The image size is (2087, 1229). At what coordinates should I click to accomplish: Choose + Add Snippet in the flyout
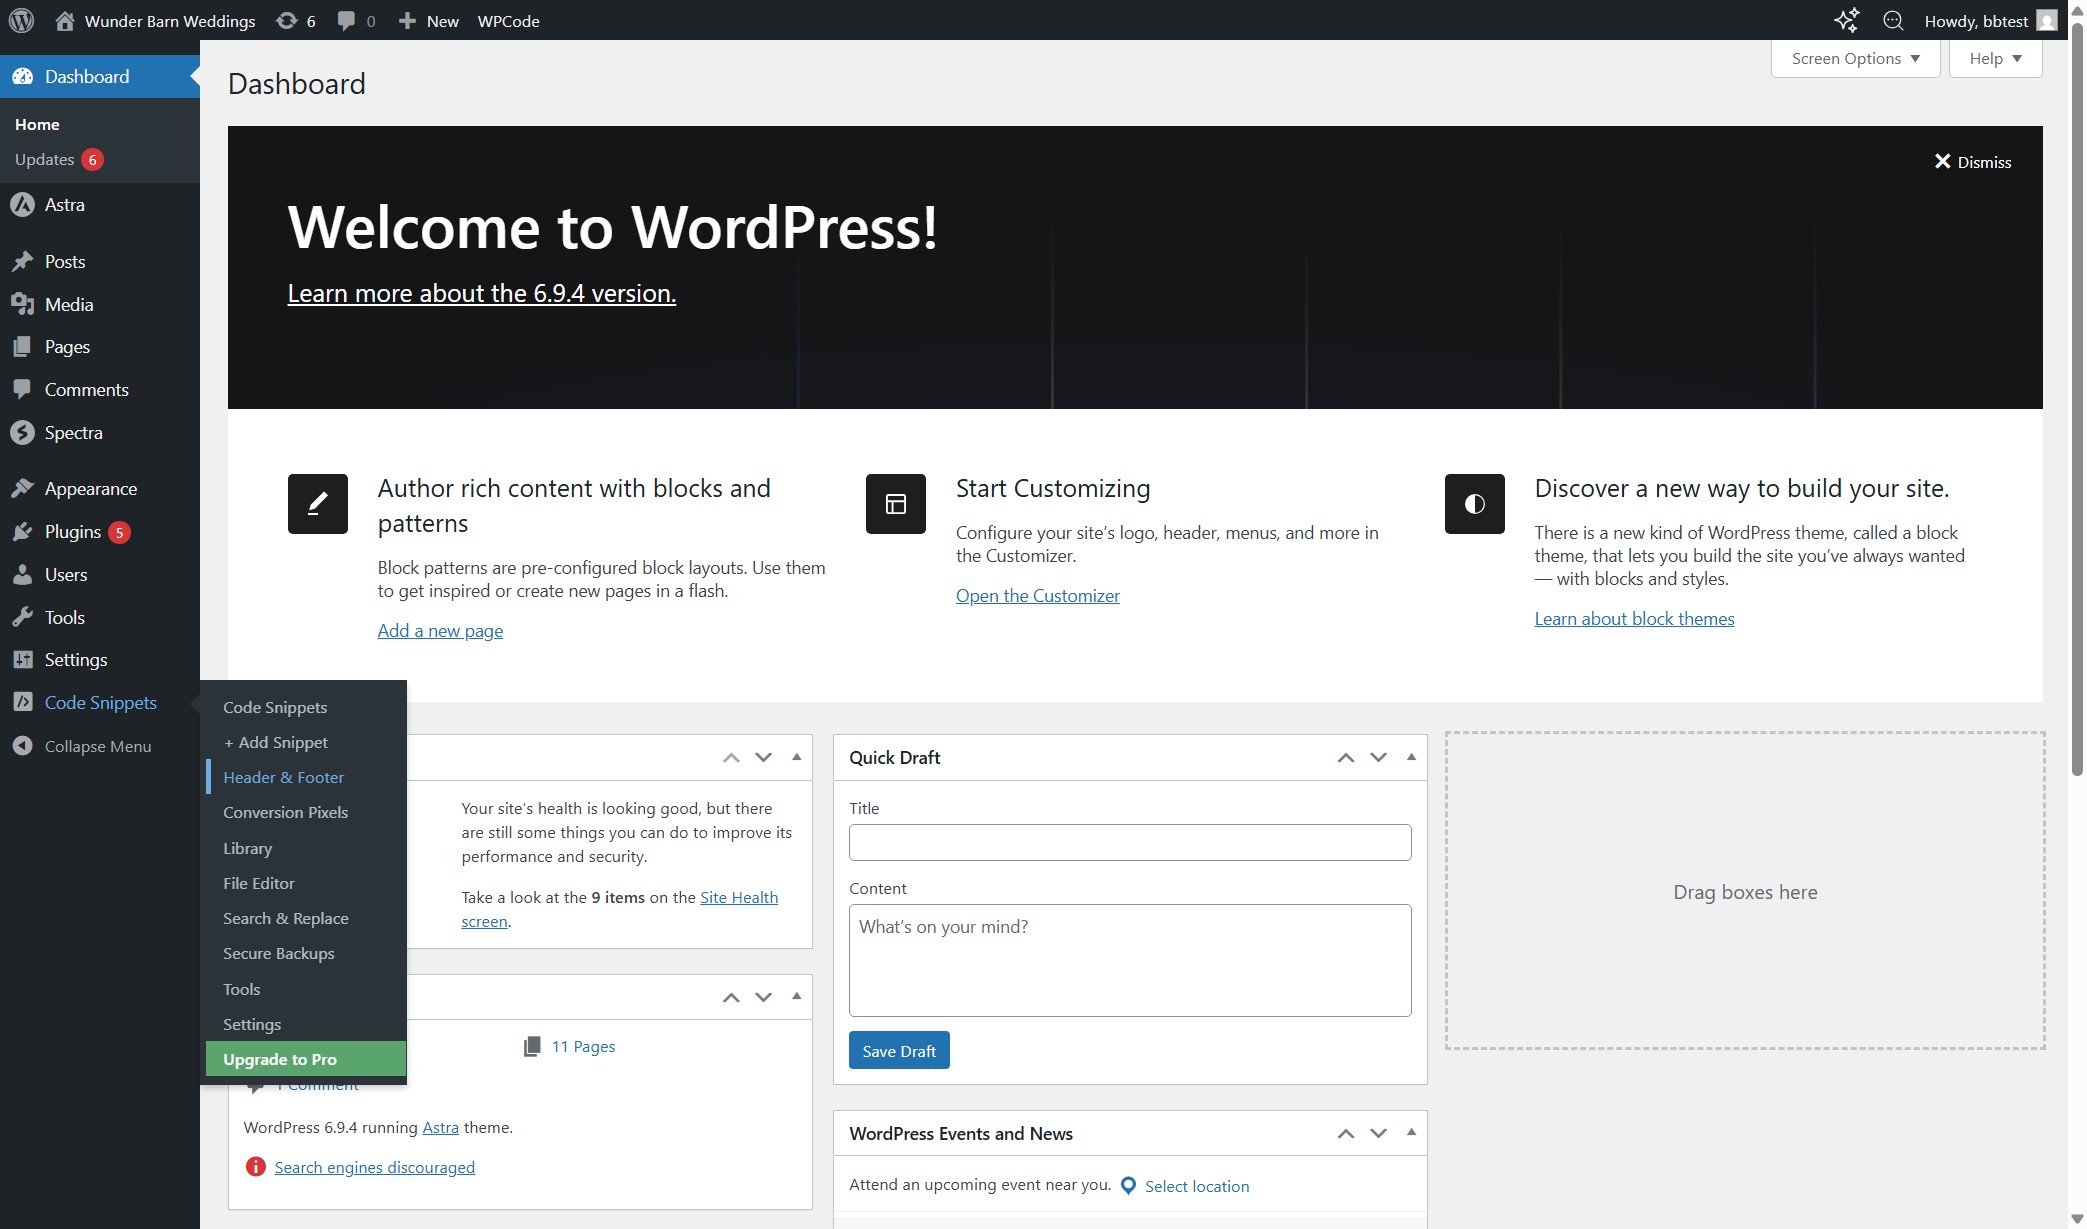tap(275, 742)
